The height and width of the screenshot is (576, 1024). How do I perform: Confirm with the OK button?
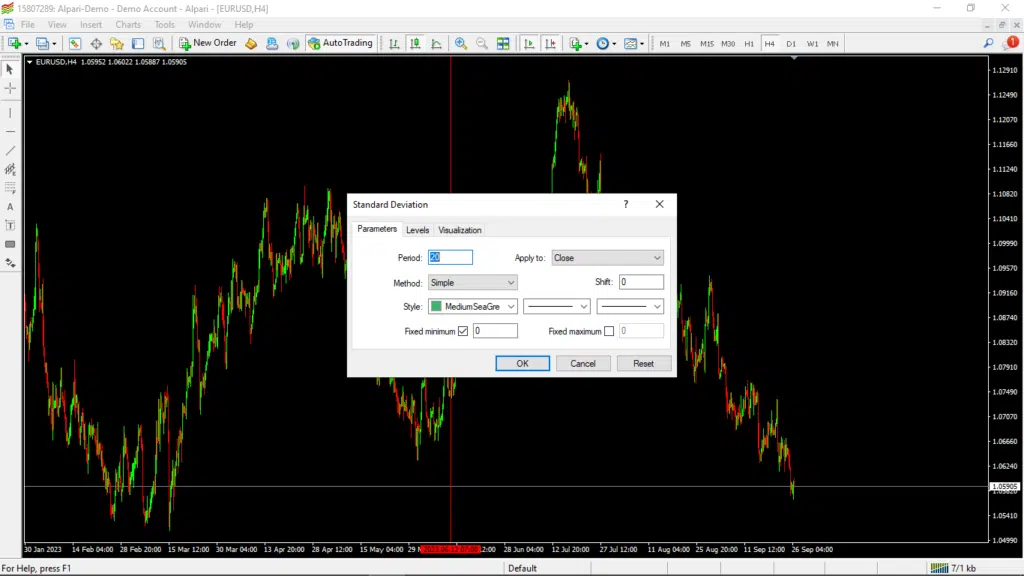[x=522, y=364]
